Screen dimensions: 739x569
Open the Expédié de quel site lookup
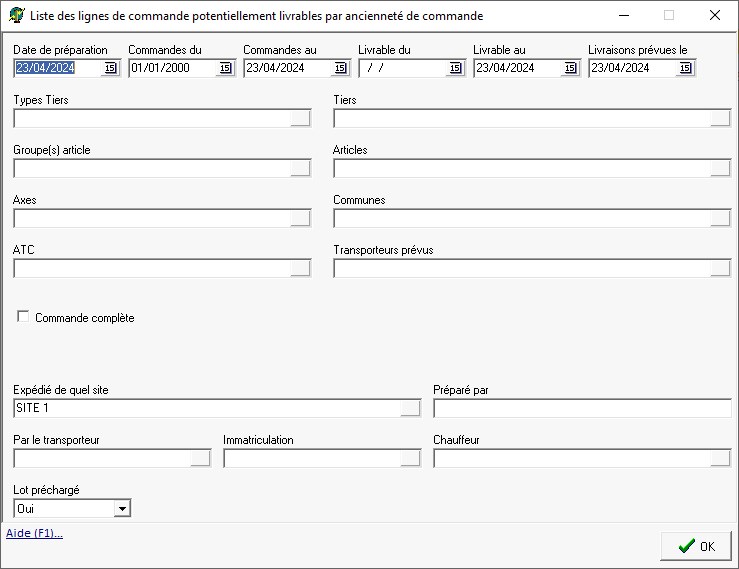tap(410, 408)
